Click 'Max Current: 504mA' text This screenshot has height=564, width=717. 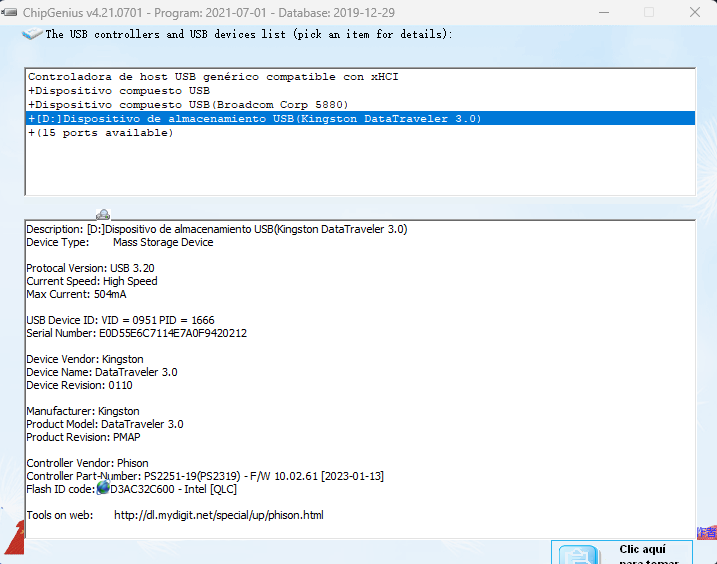pos(76,294)
